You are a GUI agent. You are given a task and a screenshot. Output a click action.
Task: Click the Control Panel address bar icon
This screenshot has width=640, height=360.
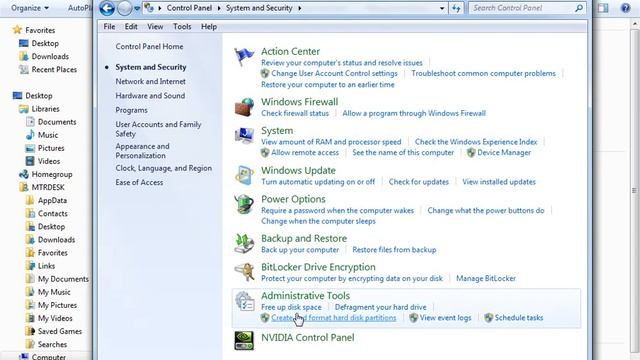149,8
